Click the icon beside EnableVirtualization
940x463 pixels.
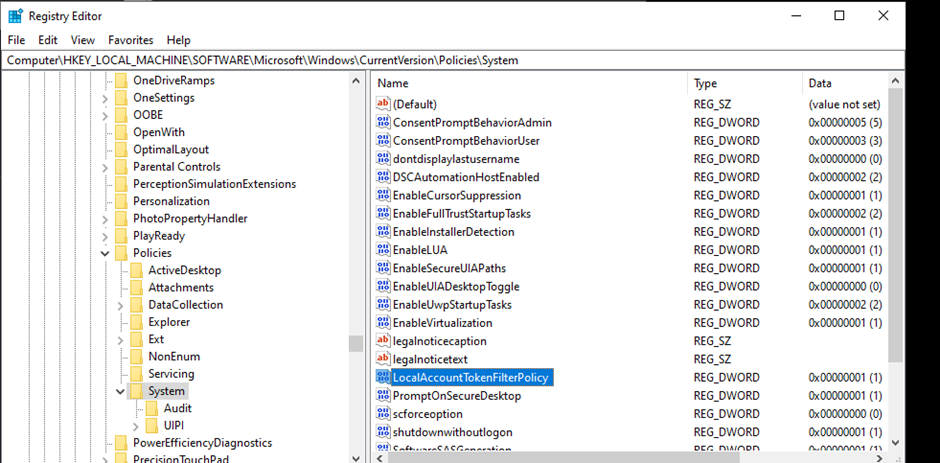(382, 323)
